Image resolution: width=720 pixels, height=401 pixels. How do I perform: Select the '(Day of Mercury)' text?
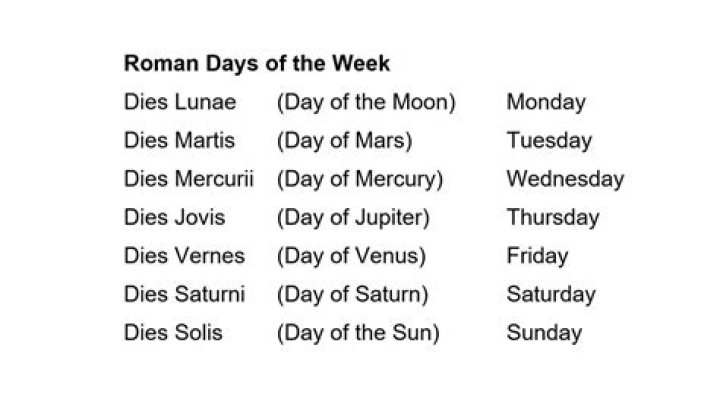point(360,179)
